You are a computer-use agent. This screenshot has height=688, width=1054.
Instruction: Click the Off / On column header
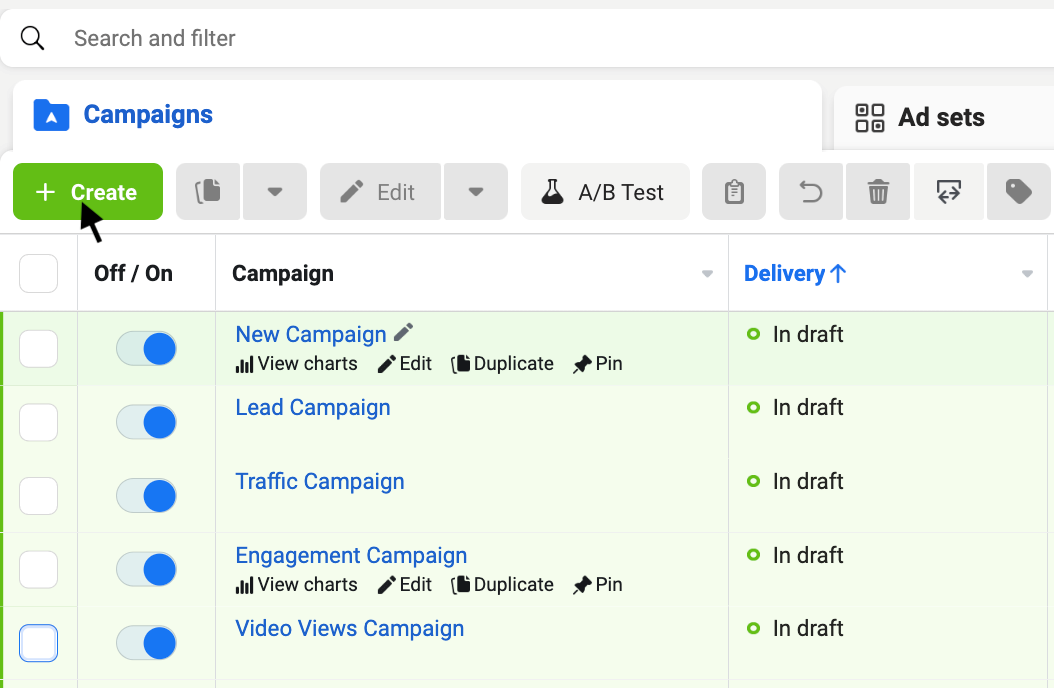pyautogui.click(x=133, y=273)
